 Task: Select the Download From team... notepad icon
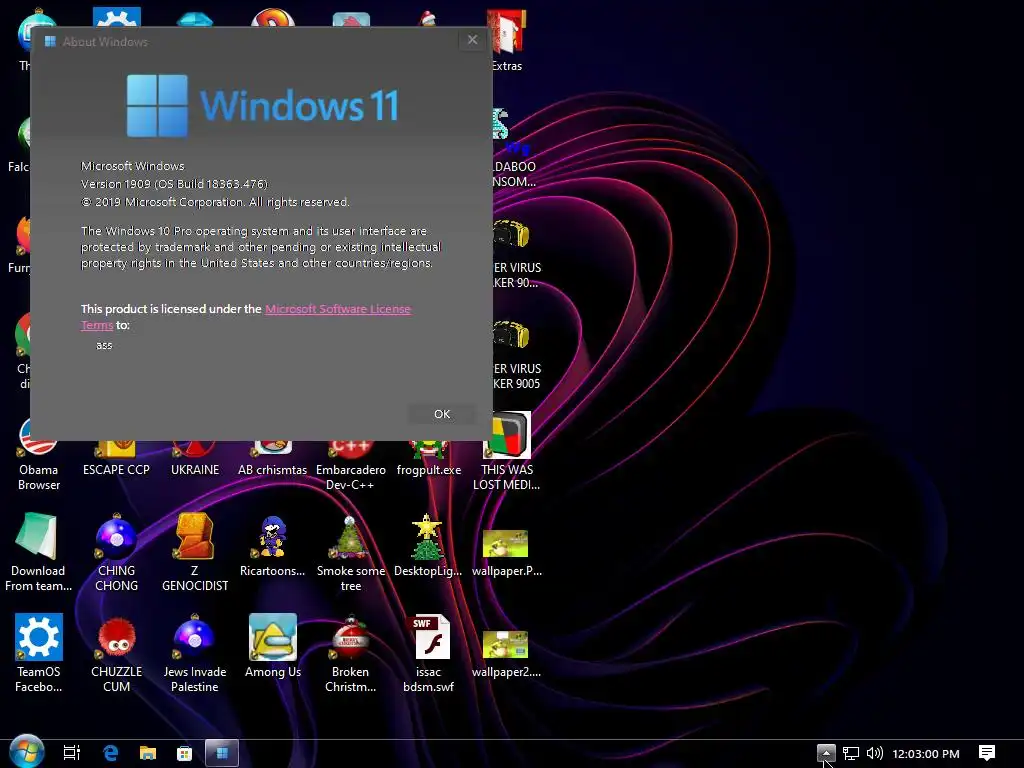[39, 552]
